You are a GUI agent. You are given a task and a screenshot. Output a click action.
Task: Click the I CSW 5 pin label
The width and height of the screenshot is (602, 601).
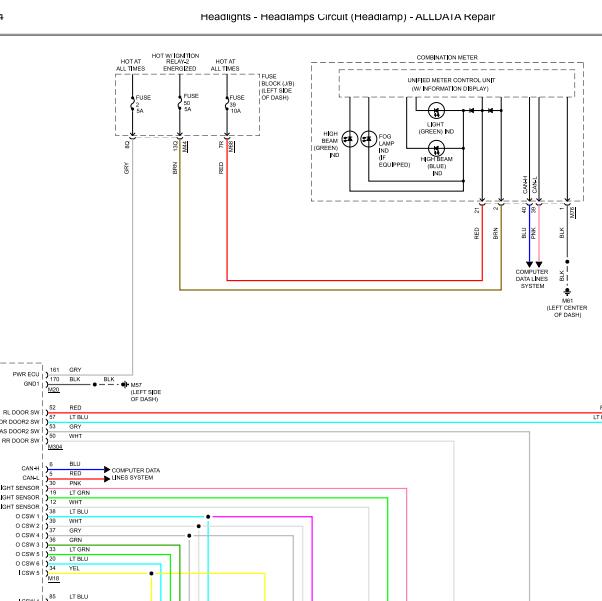point(29,573)
